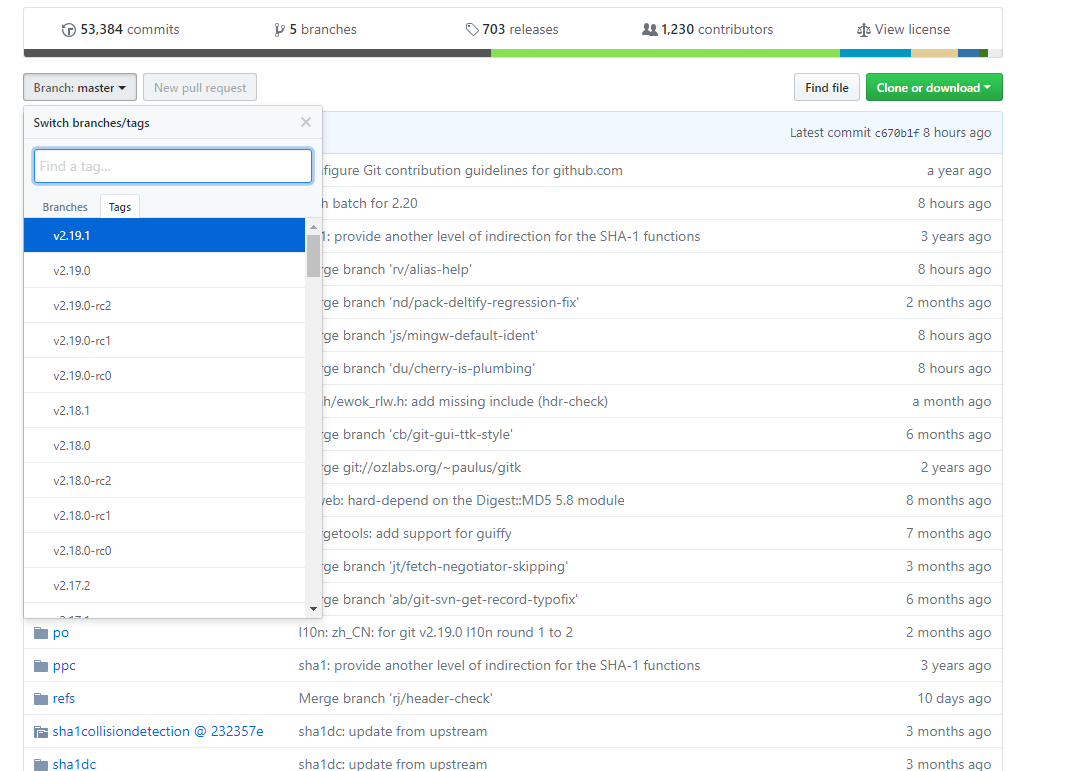
Task: Open commit for branch 'cb/git-gui-ttk-style'
Action: click(x=418, y=435)
